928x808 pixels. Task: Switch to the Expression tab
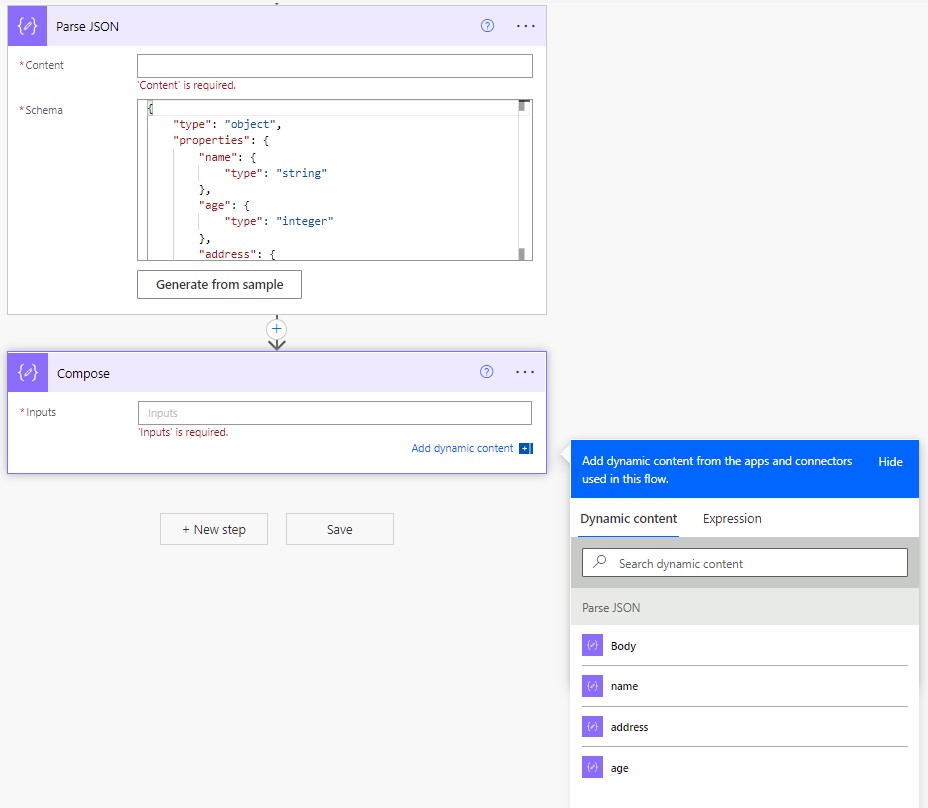732,519
